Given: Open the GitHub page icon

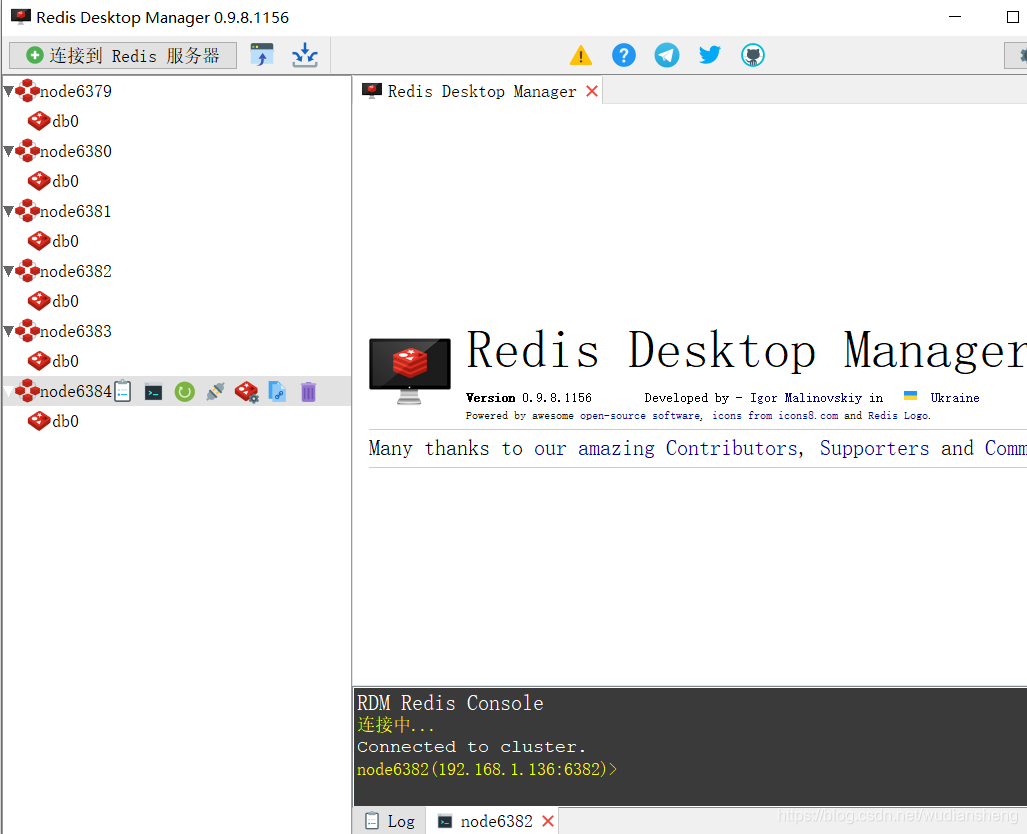Looking at the screenshot, I should coord(752,55).
